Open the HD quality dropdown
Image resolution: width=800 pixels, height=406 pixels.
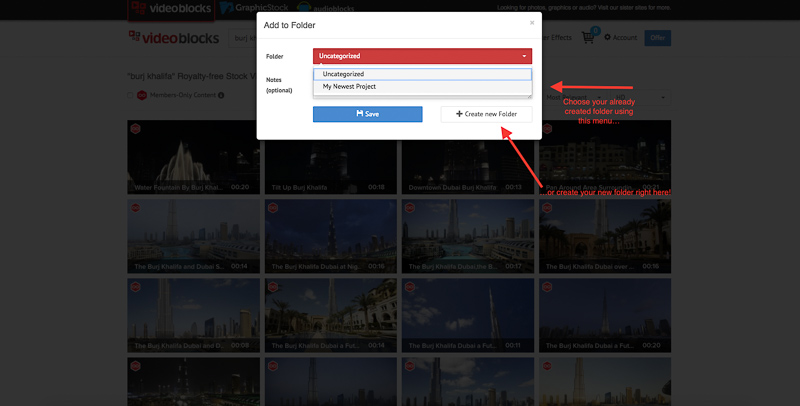(641, 97)
